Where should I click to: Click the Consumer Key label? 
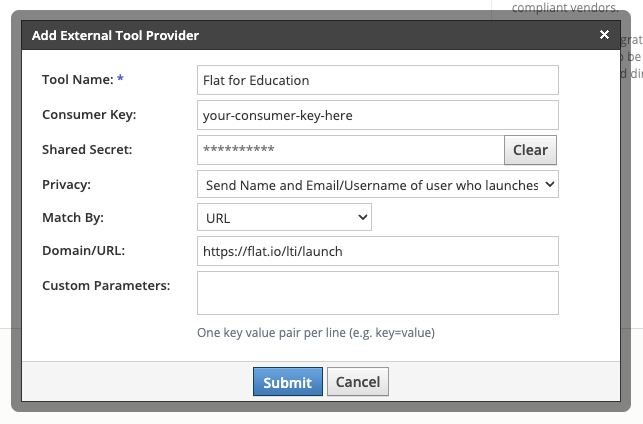tap(89, 114)
